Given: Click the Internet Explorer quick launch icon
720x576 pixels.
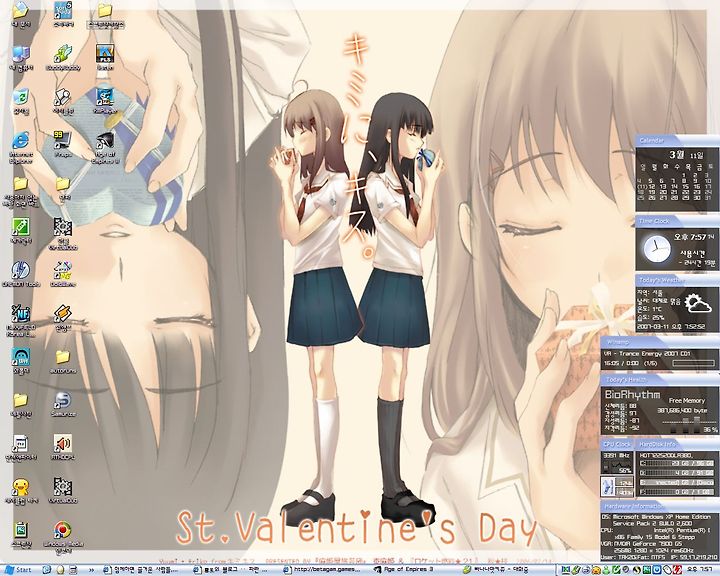Looking at the screenshot, I should point(46,570).
